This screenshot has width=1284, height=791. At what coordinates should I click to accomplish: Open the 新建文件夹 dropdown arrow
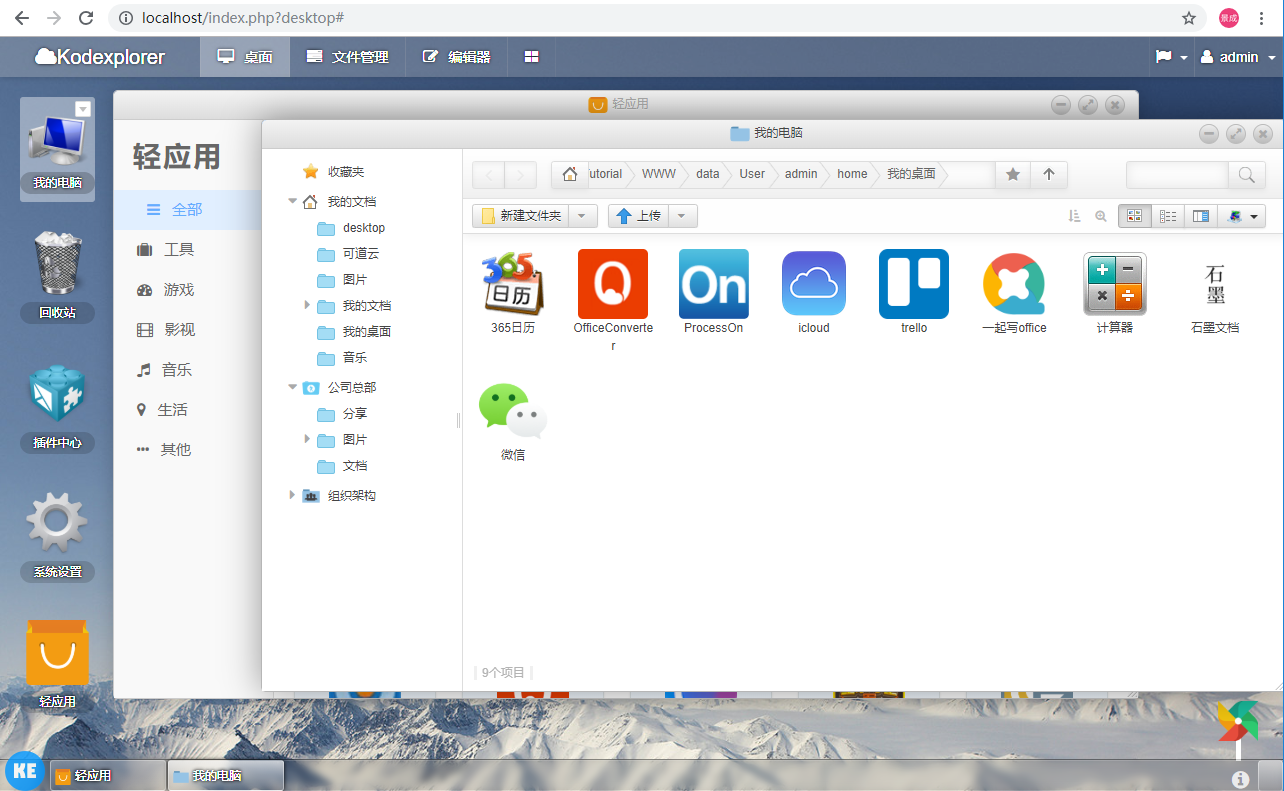[584, 216]
